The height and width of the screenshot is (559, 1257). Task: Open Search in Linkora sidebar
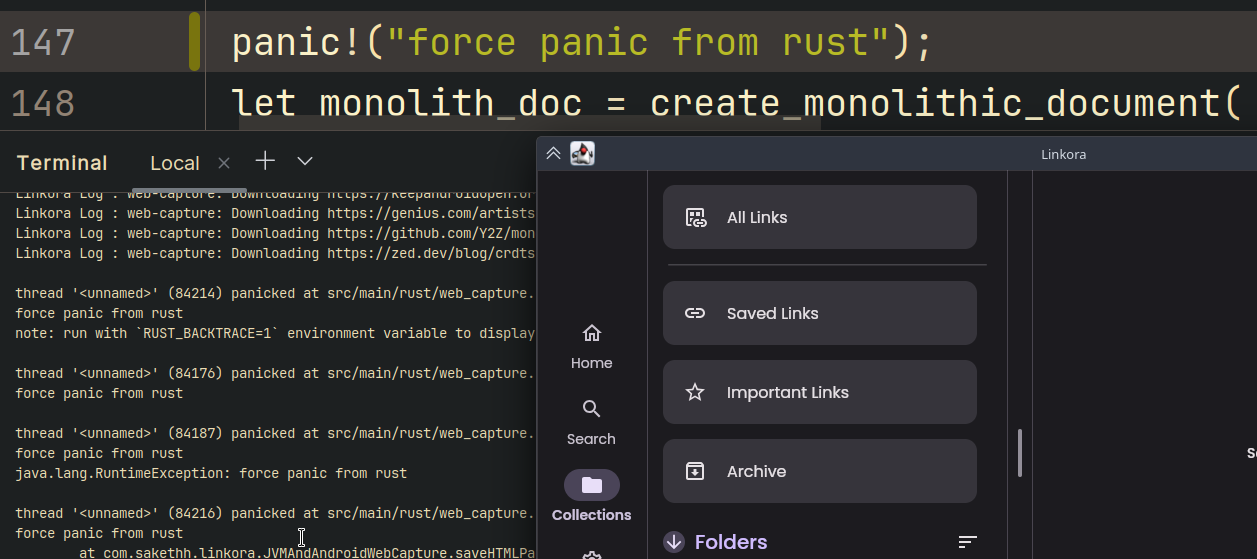coord(591,422)
